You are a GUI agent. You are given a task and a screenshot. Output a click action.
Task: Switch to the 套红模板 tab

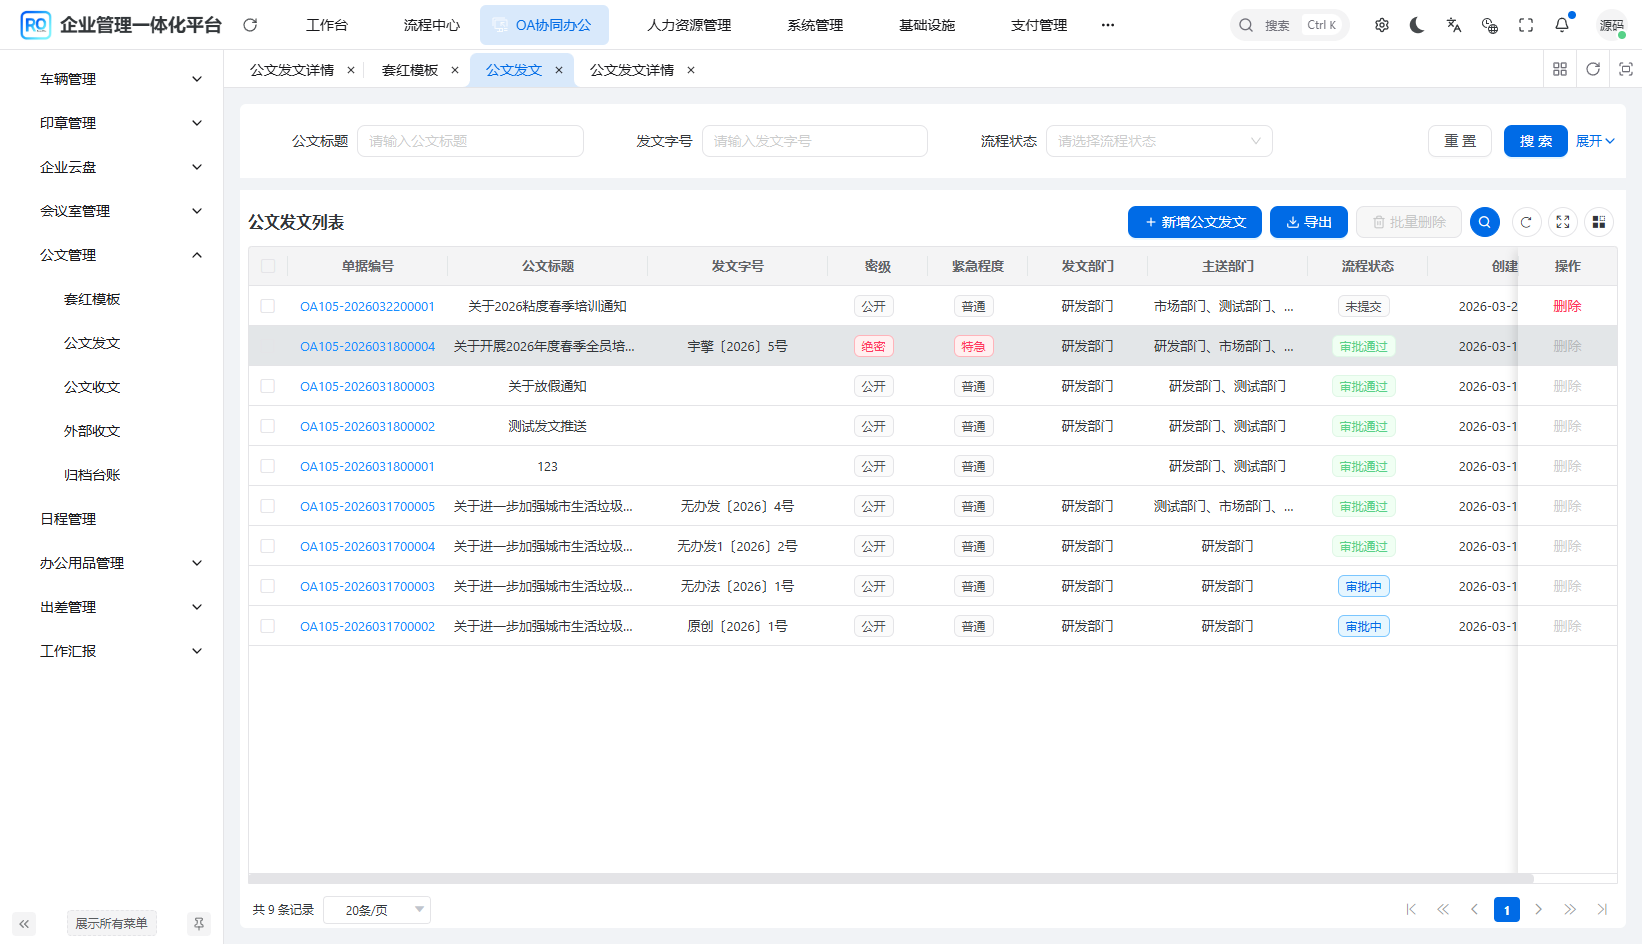tap(410, 70)
